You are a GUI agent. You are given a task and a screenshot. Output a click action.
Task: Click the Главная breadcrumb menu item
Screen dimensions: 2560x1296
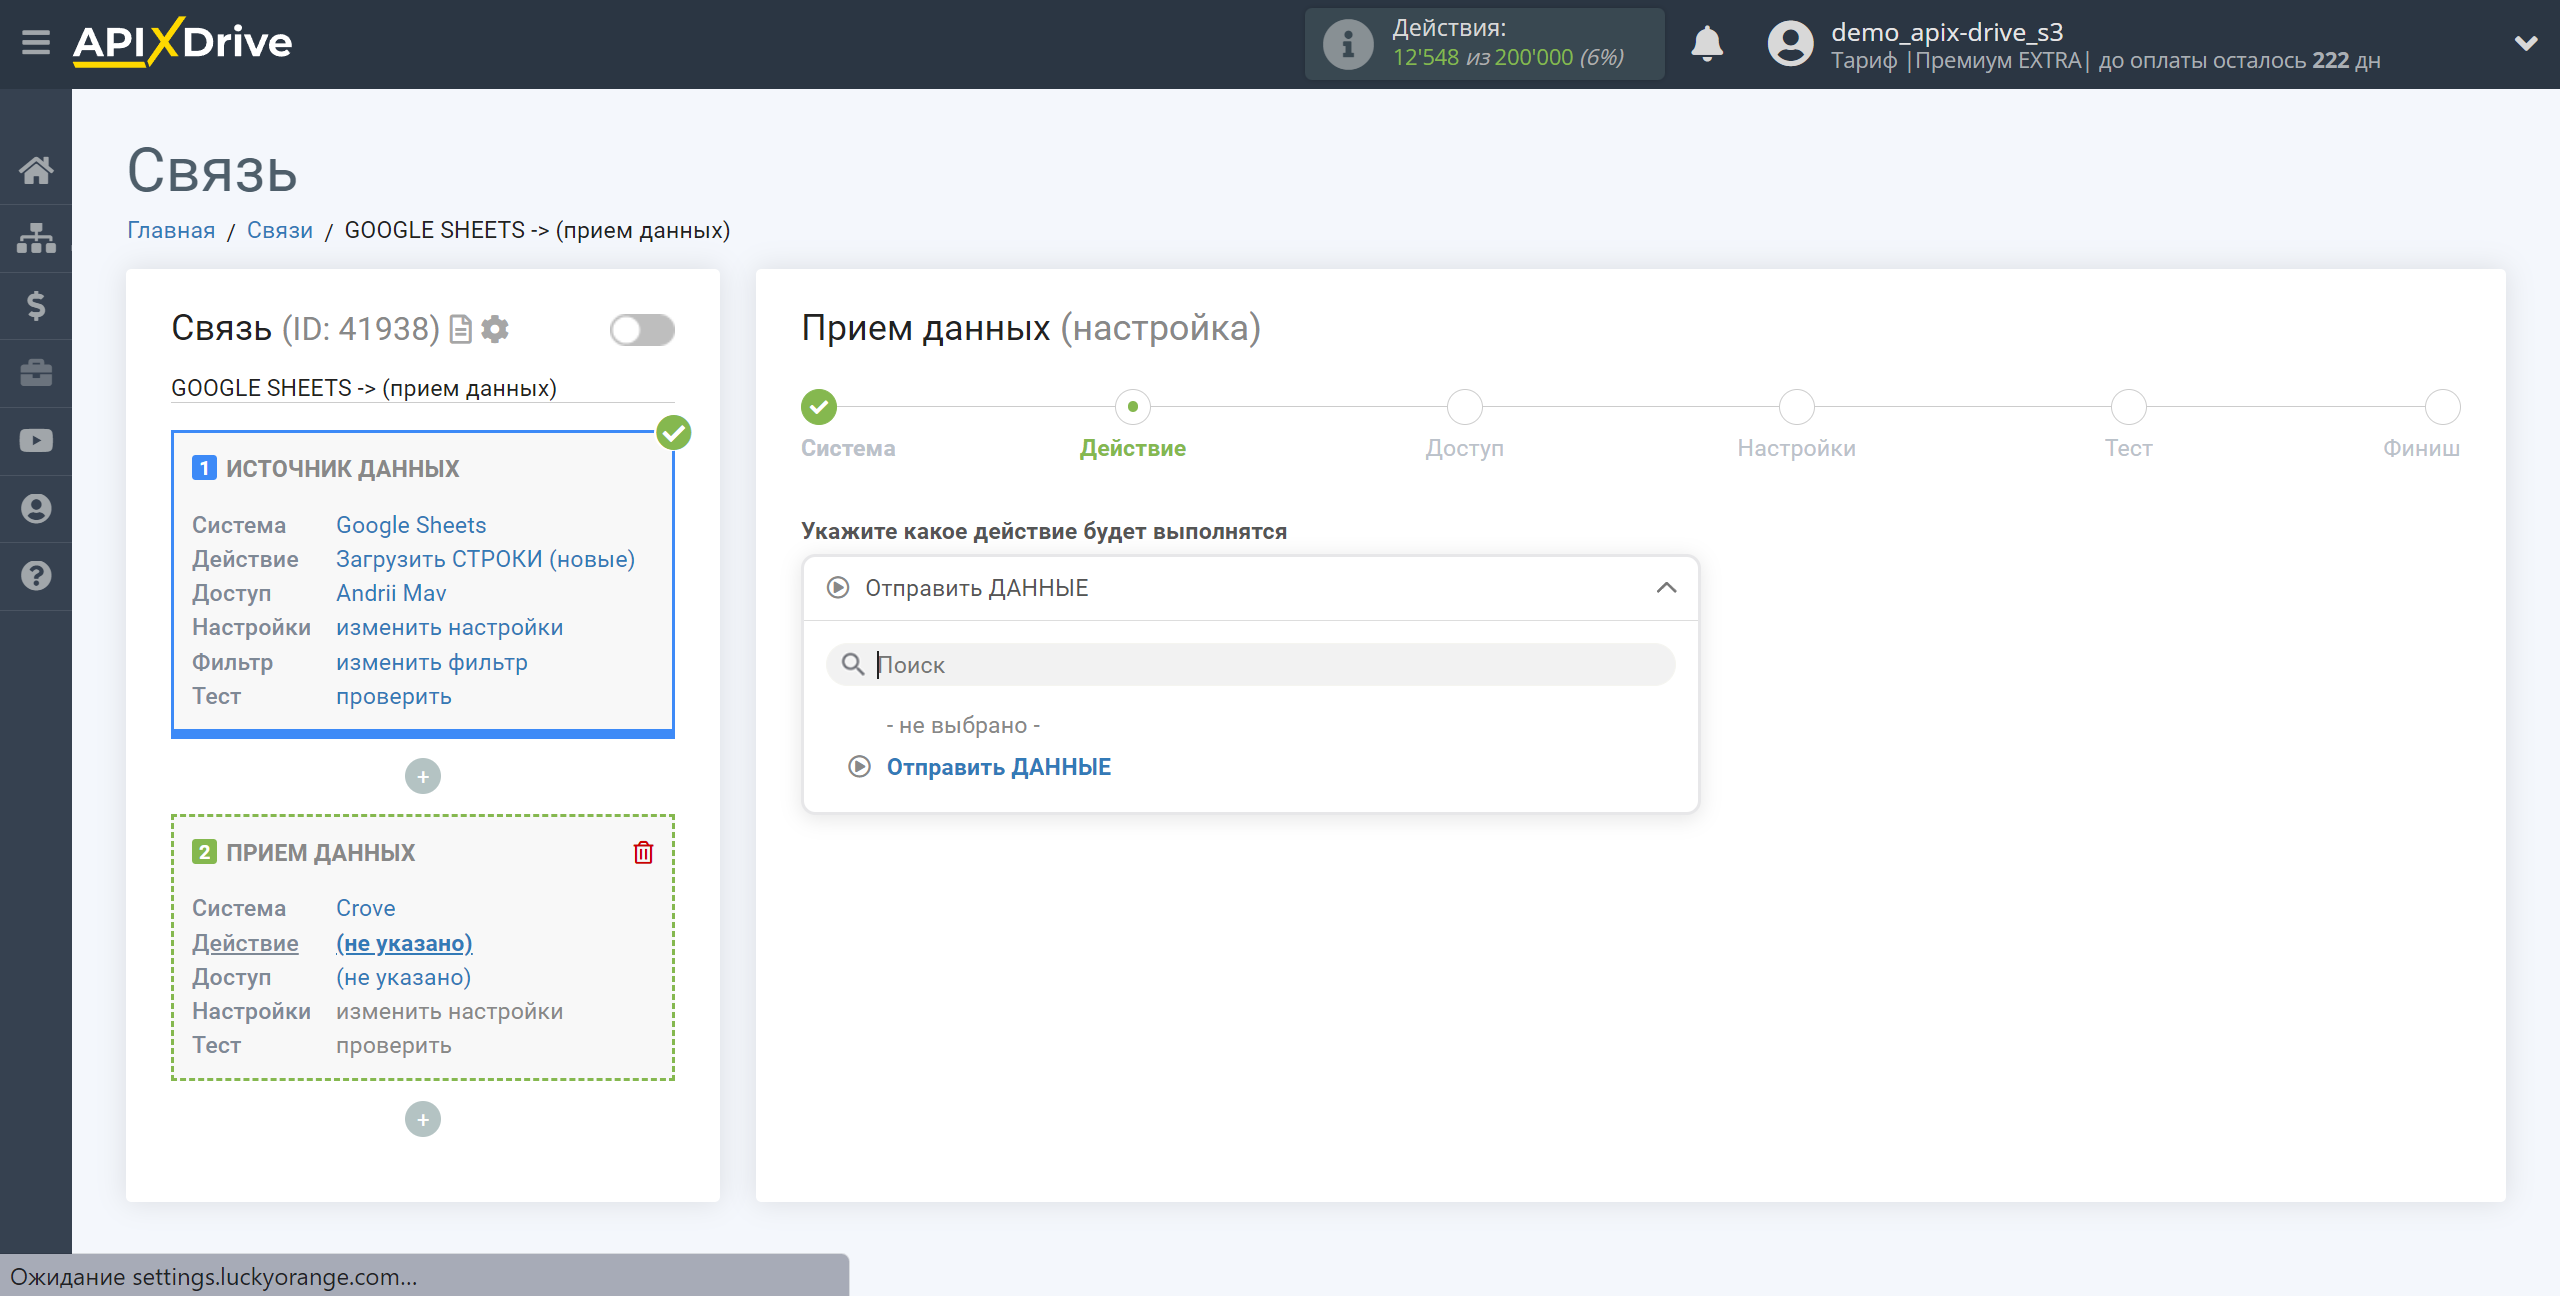[x=172, y=230]
